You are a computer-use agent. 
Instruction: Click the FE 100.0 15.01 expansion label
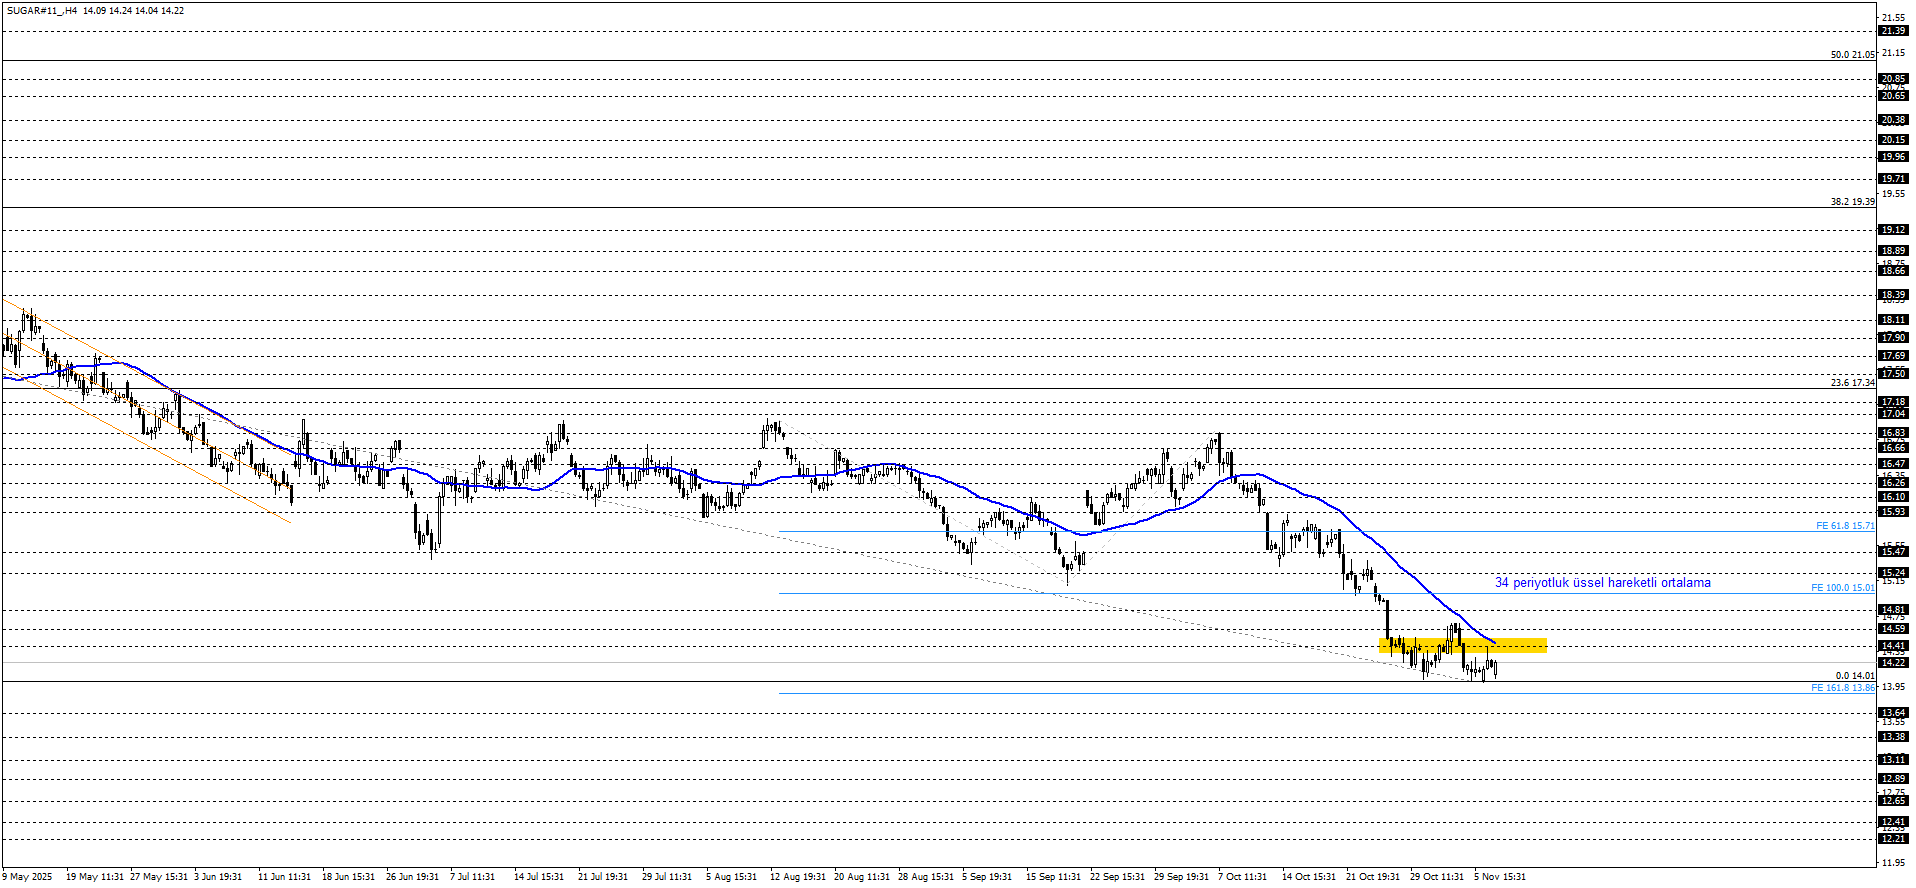click(x=1842, y=588)
